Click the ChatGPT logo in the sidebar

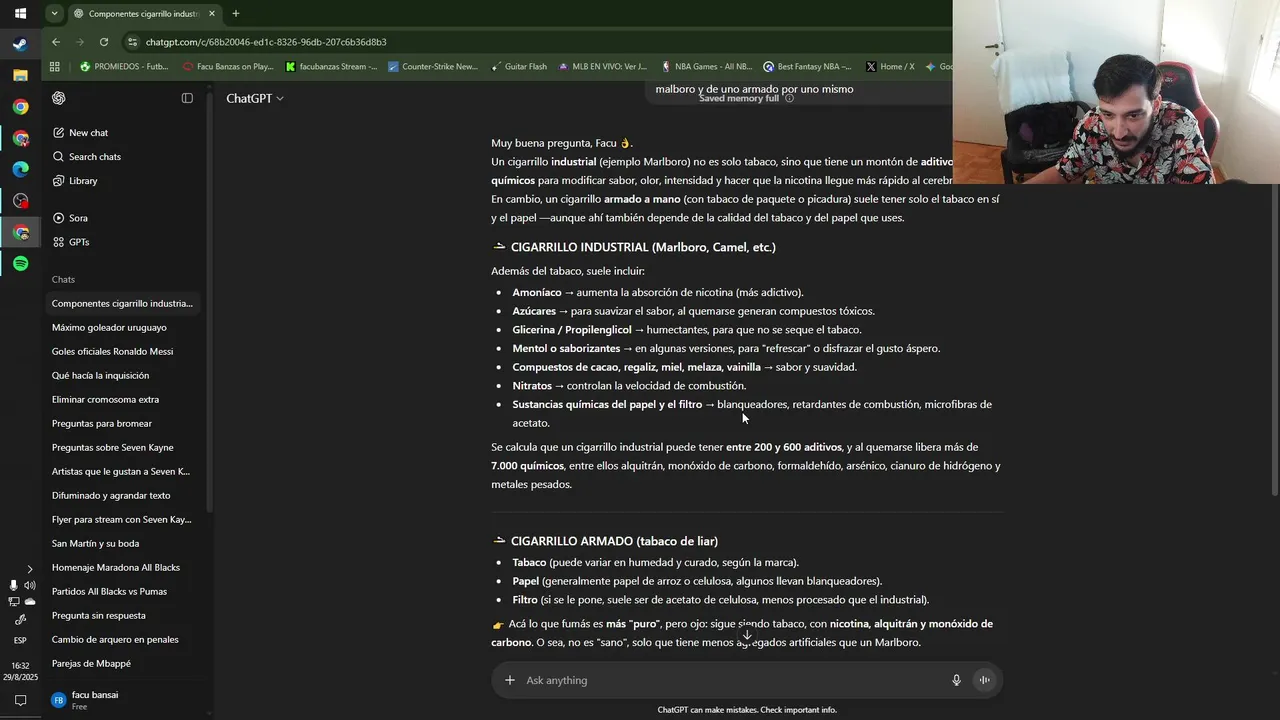(x=59, y=98)
